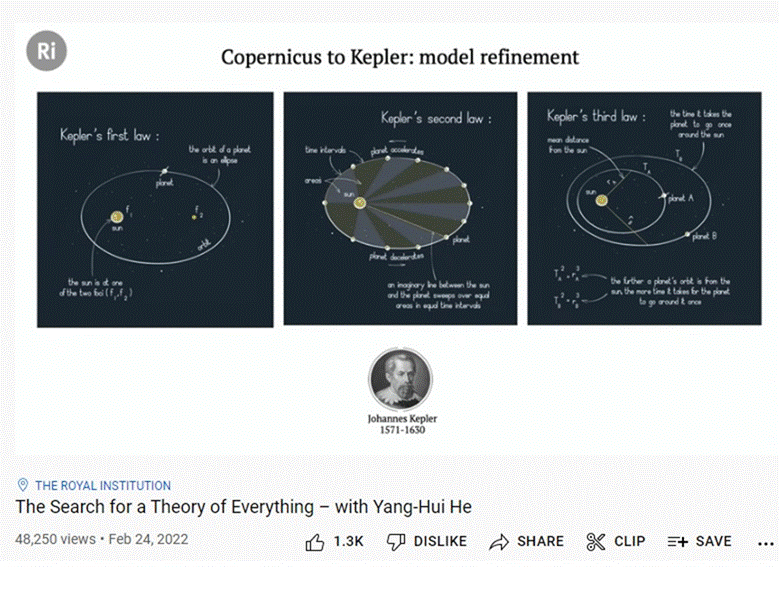Screen dimensions: 779x602
Task: Click the thumbs-up like icon
Action: (x=314, y=542)
